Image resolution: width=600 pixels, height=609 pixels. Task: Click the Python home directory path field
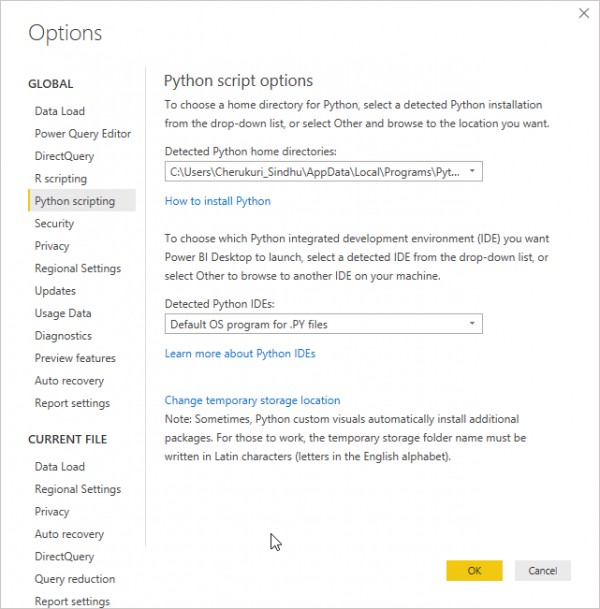point(323,171)
